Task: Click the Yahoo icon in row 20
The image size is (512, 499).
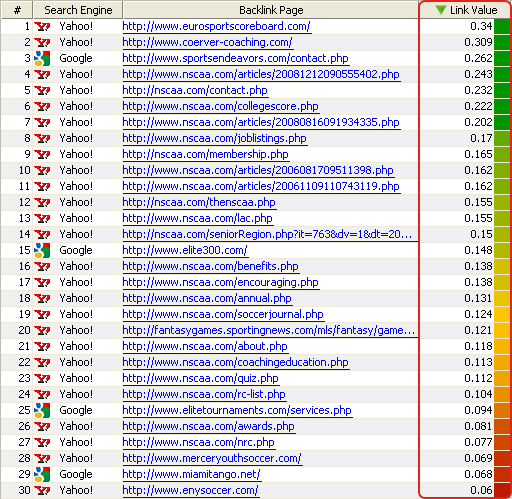Action: [x=42, y=330]
